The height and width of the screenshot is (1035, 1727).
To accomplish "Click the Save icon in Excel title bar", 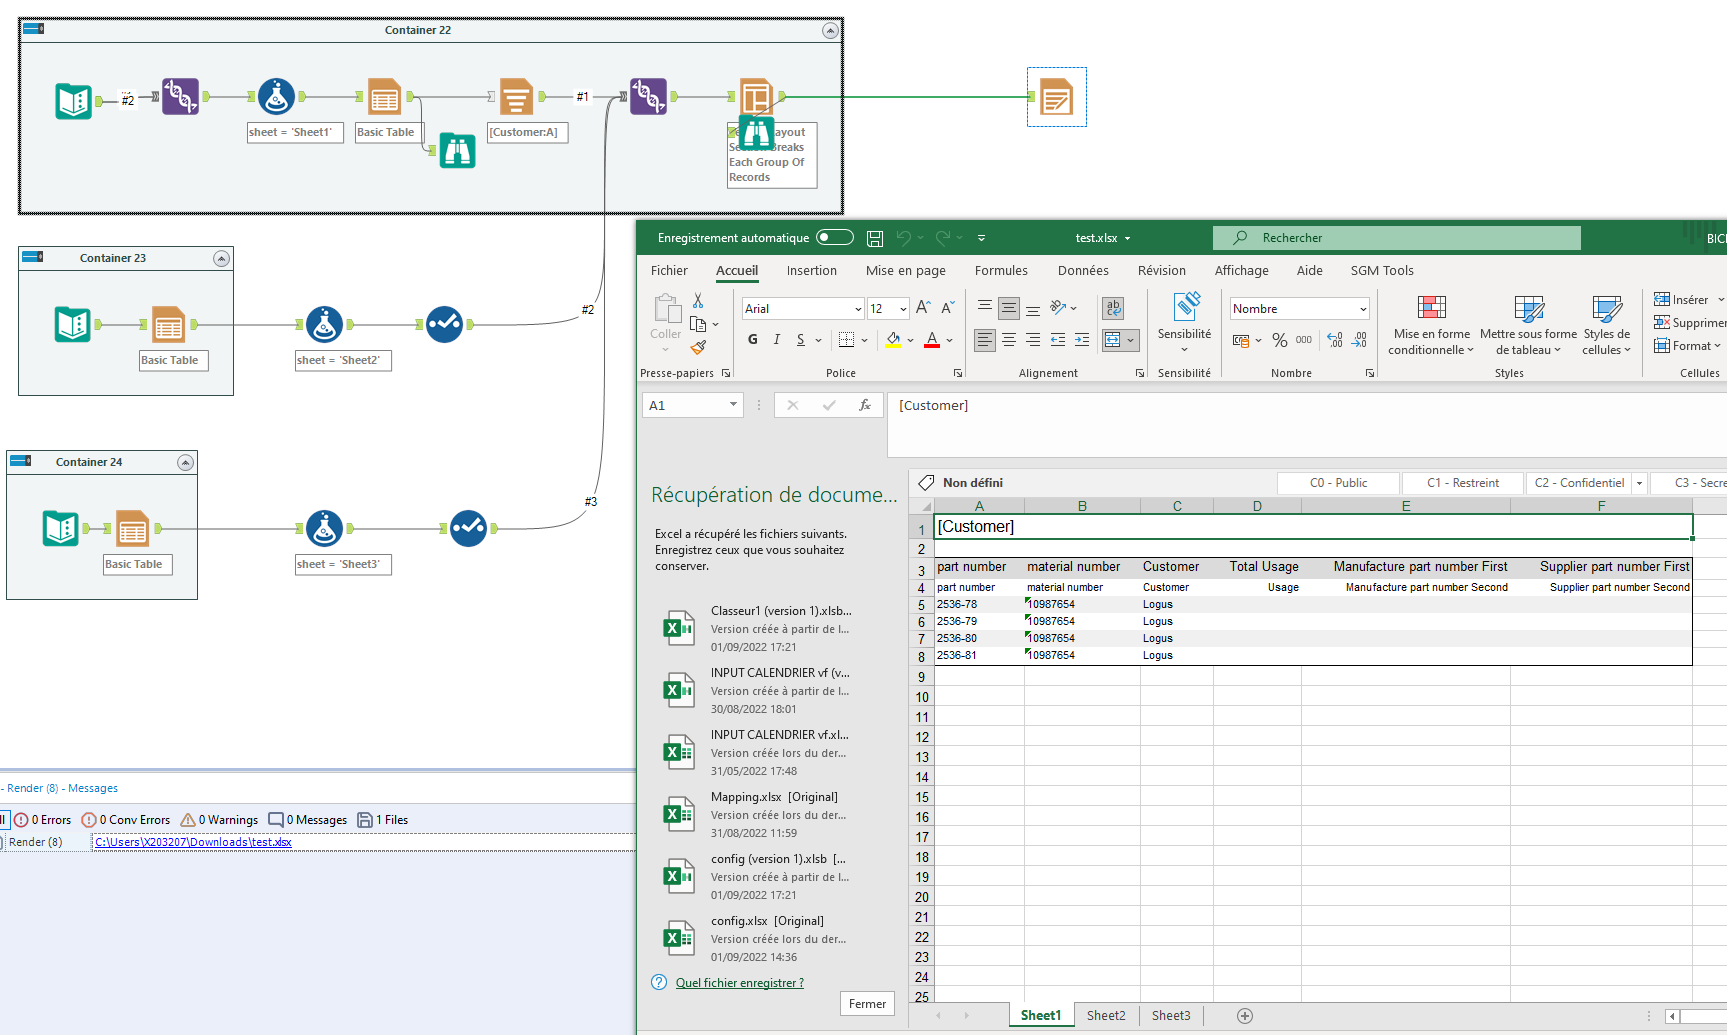I will tap(875, 238).
